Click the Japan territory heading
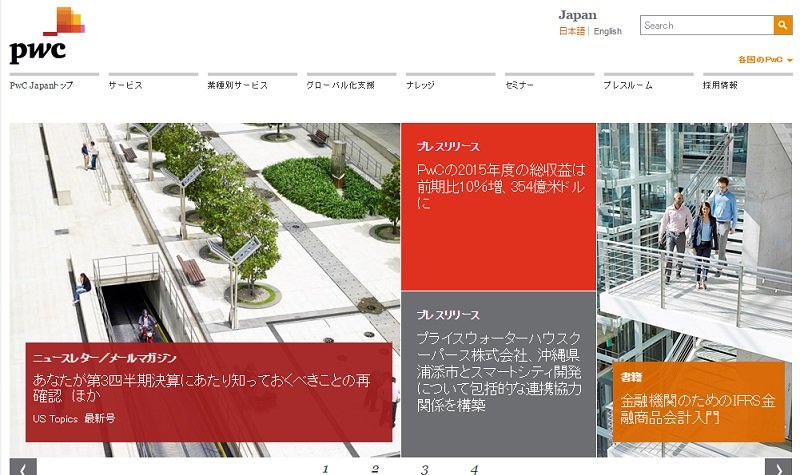This screenshot has height=475, width=800. point(578,15)
